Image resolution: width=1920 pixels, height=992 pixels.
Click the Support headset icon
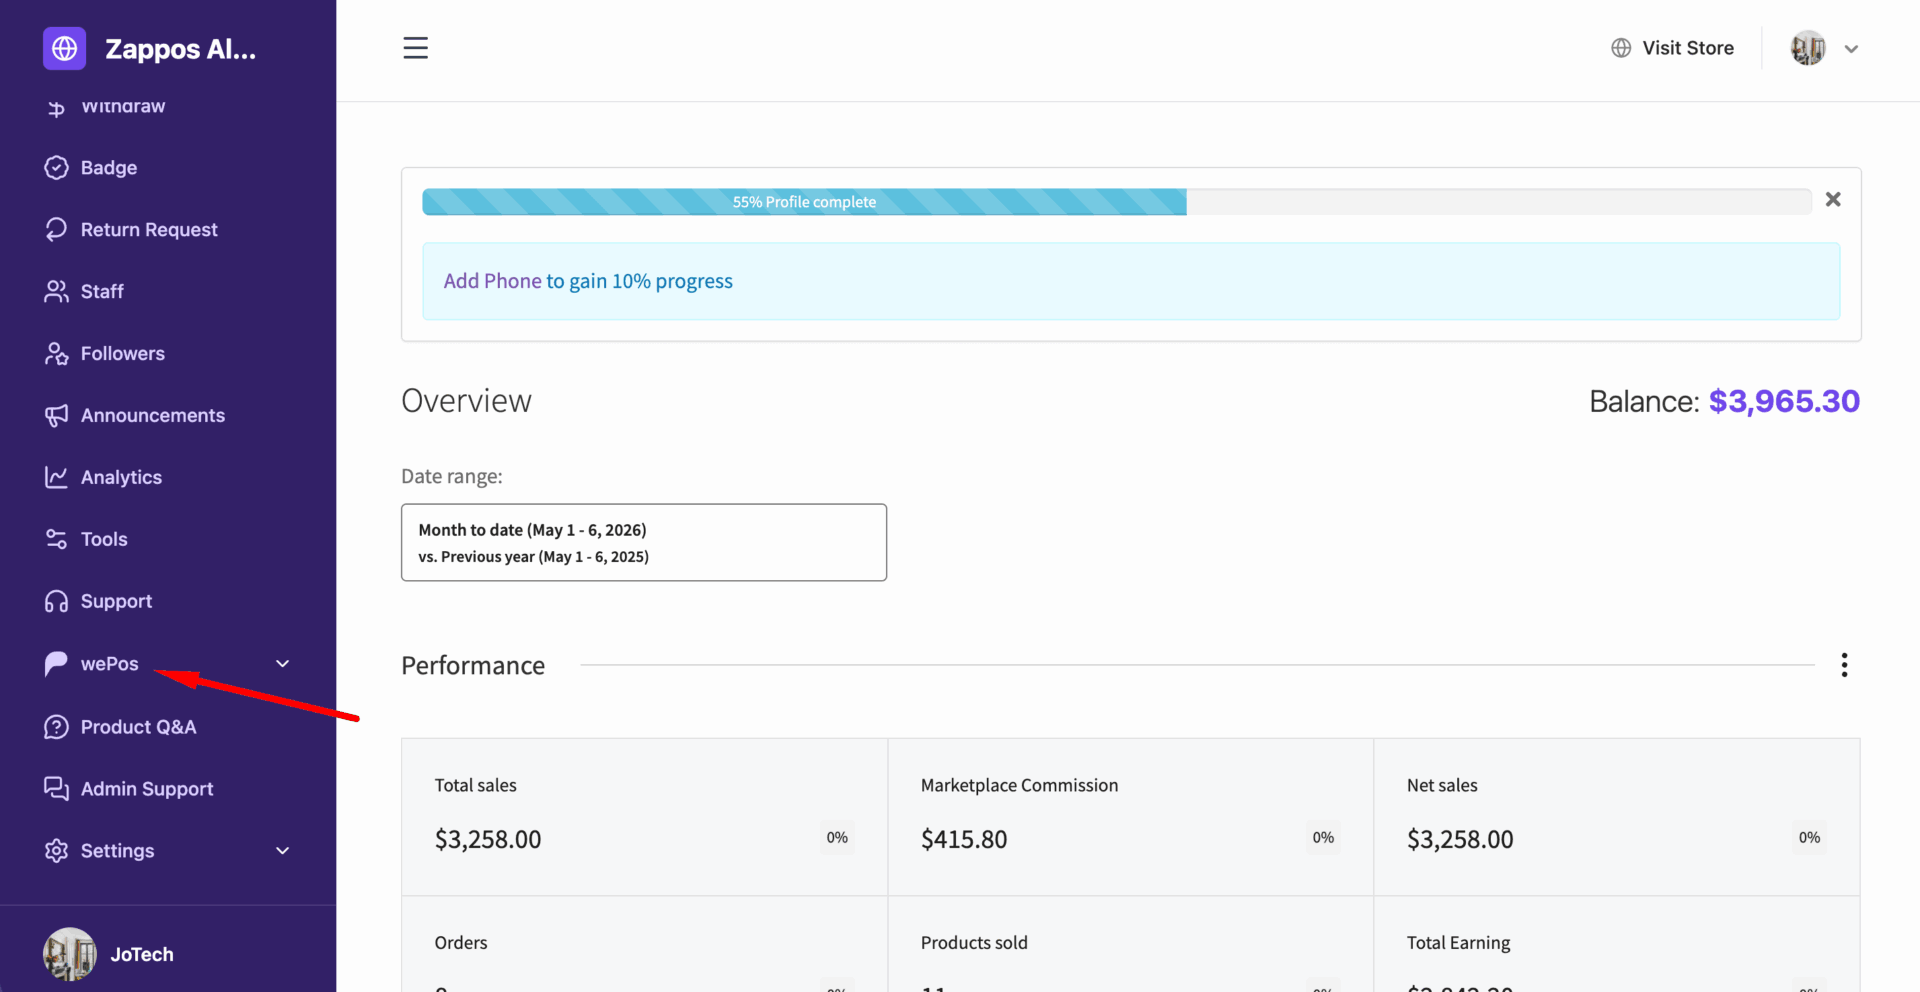[56, 602]
